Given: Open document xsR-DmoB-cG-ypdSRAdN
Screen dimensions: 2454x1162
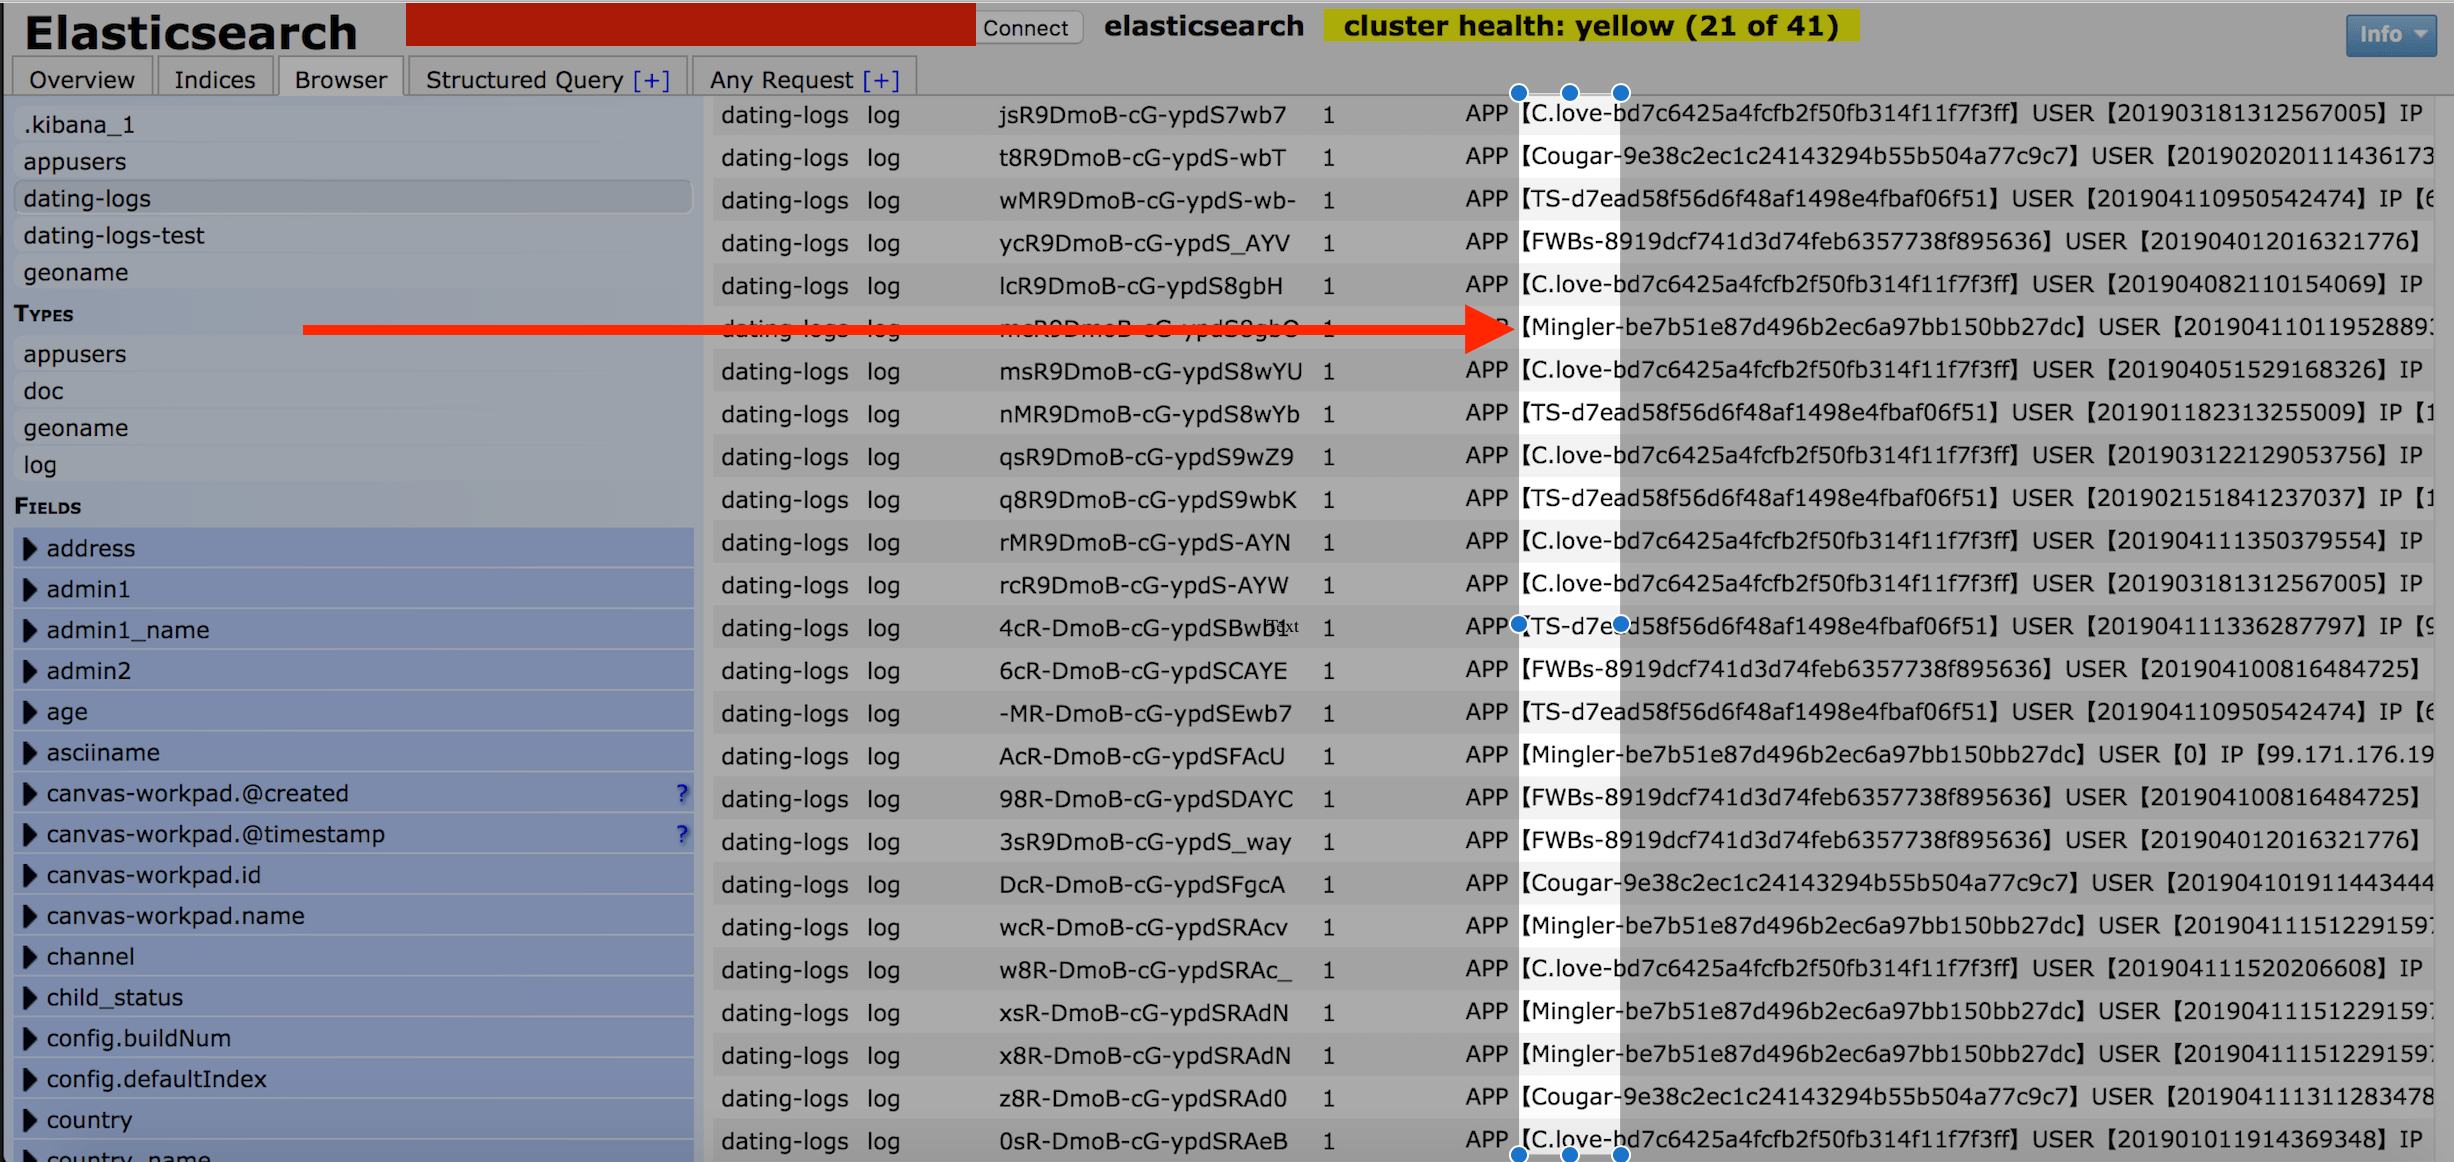Looking at the screenshot, I should (1144, 1013).
